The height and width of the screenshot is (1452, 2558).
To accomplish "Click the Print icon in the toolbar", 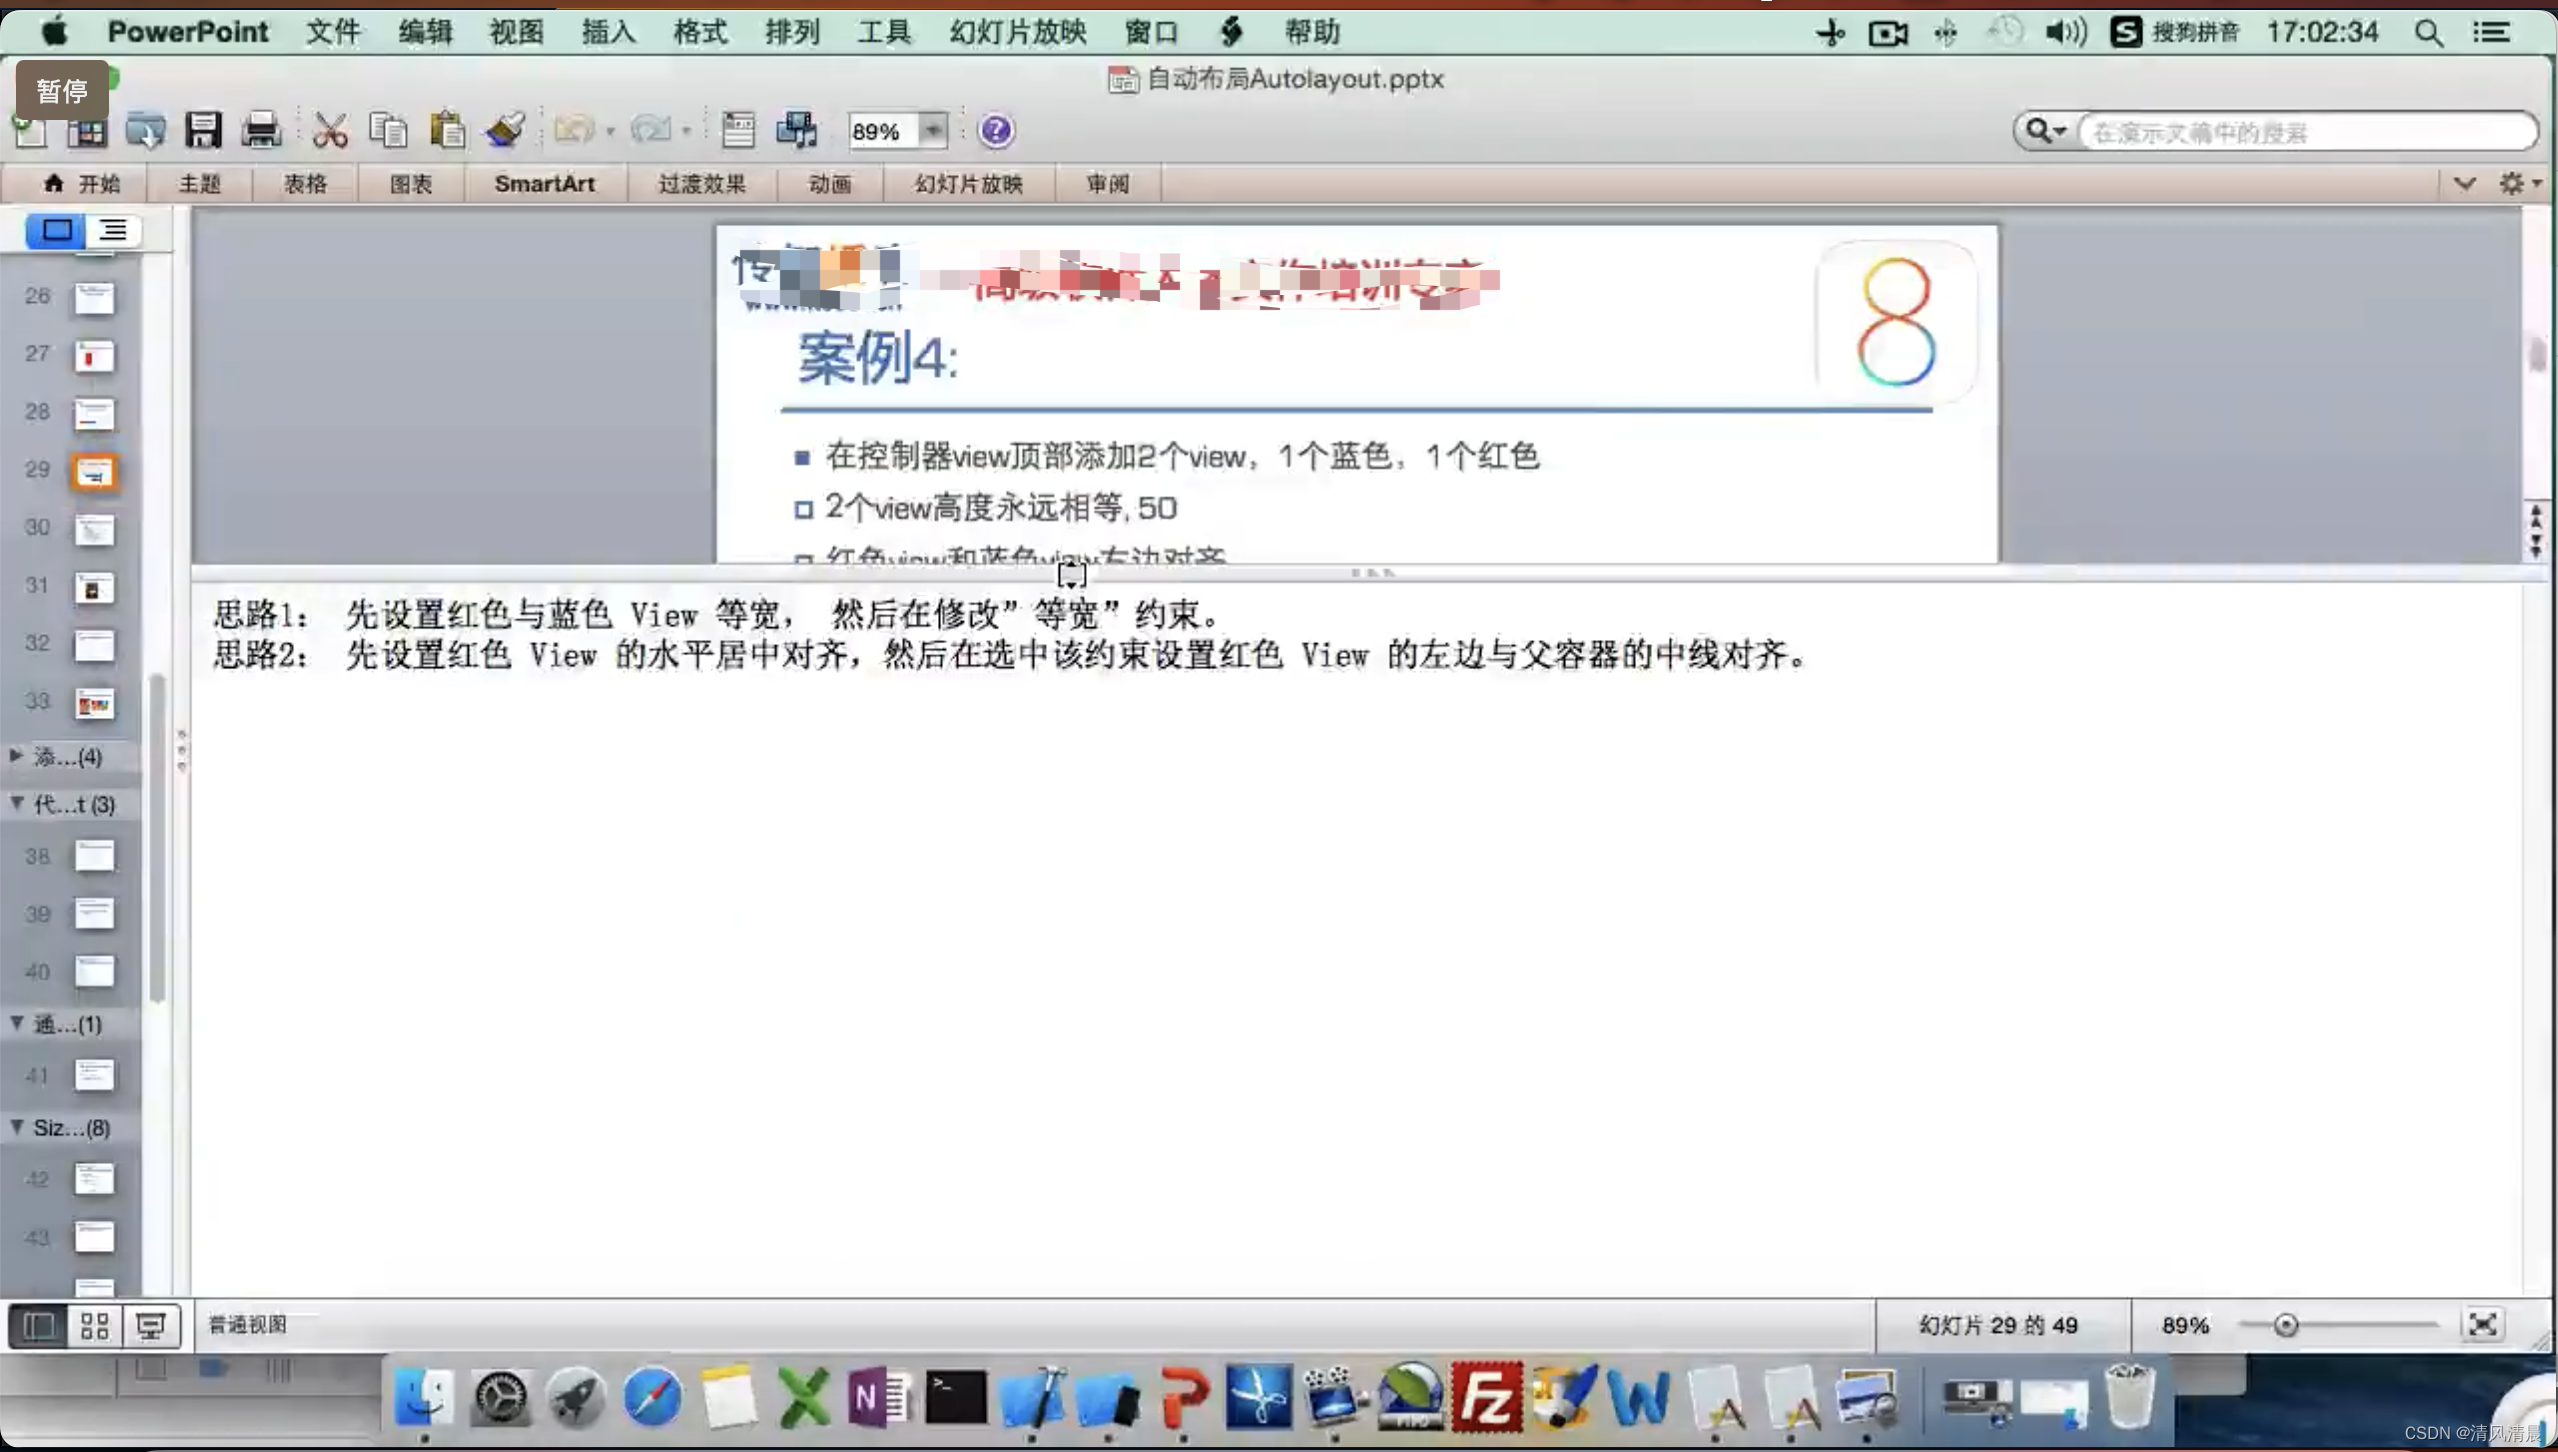I will [x=261, y=130].
